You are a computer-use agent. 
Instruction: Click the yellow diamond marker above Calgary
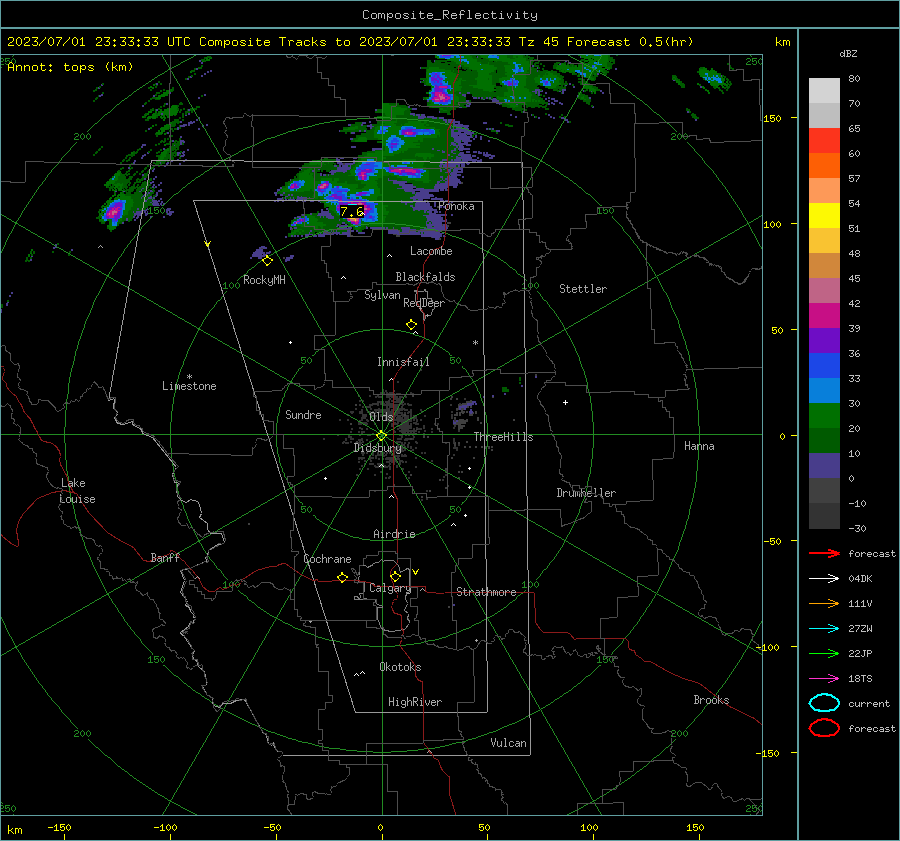click(x=395, y=576)
